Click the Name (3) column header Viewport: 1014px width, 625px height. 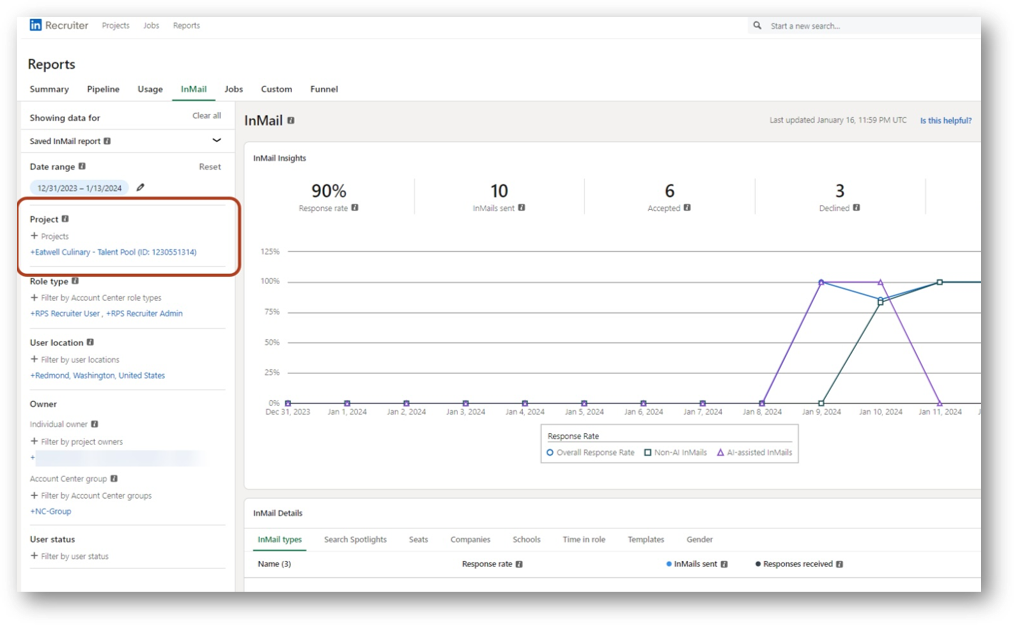(x=274, y=564)
